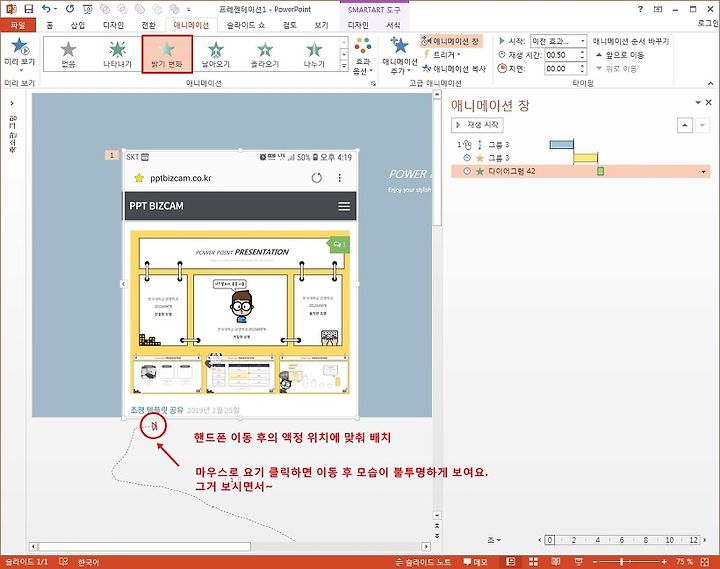The width and height of the screenshot is (720, 569).
Task: Open the 트리거 trigger dropdown
Action: coord(442,55)
